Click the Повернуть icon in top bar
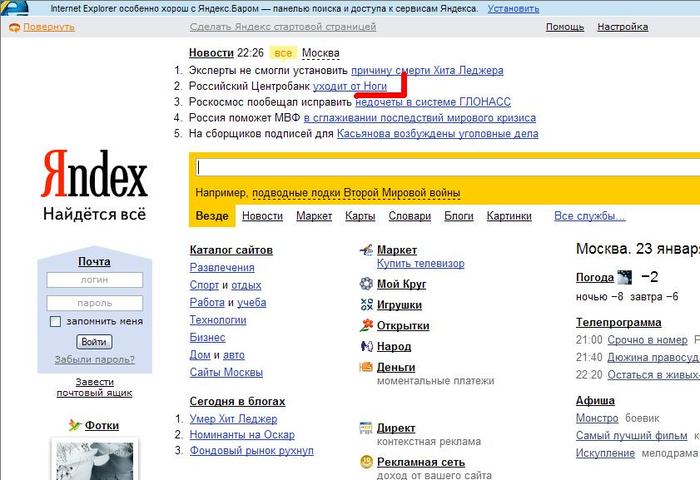 point(14,27)
